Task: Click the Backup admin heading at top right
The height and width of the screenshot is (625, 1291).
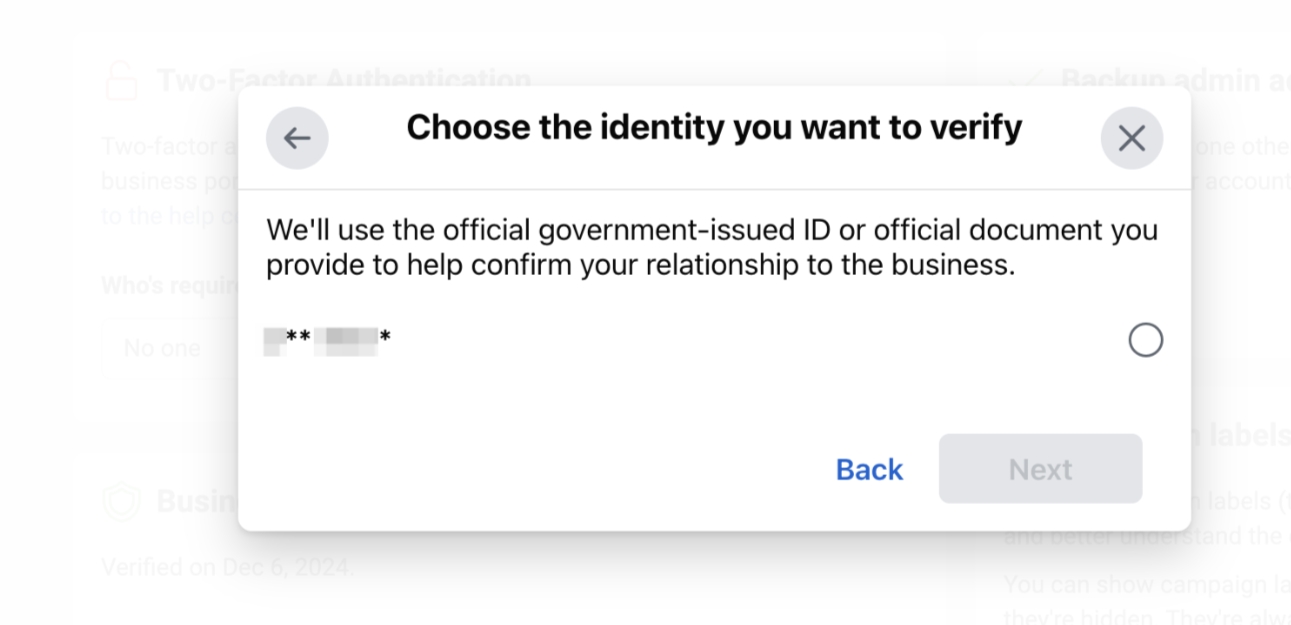Action: (1175, 80)
